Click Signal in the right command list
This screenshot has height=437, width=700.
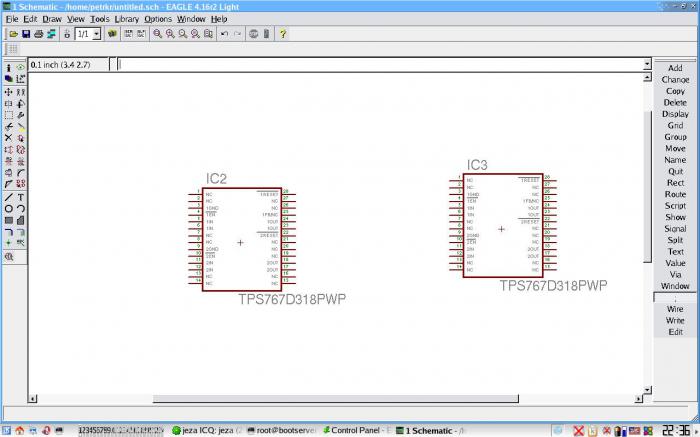point(675,229)
